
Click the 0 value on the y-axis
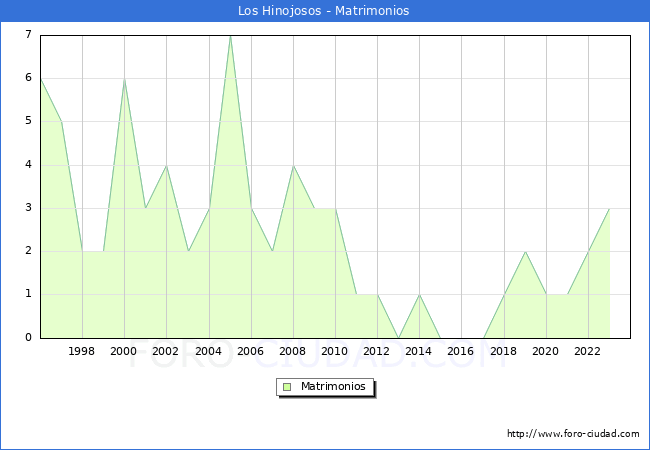28,337
